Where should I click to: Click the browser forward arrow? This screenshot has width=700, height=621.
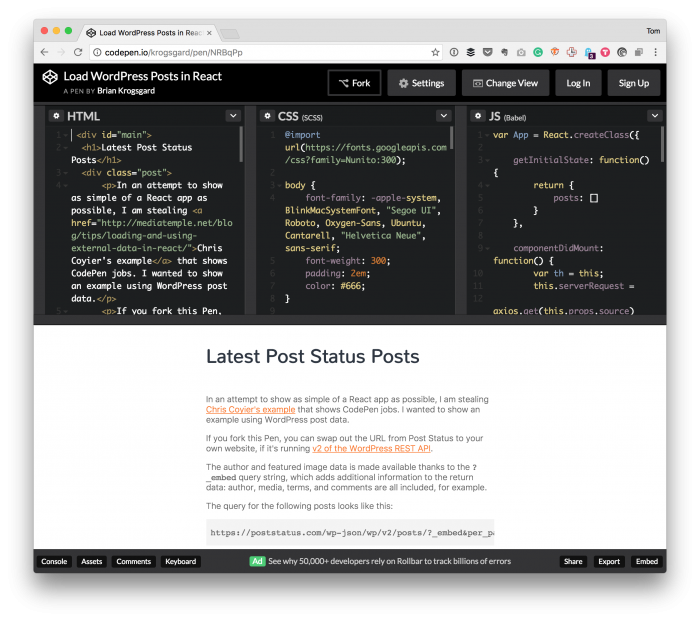coord(61,52)
